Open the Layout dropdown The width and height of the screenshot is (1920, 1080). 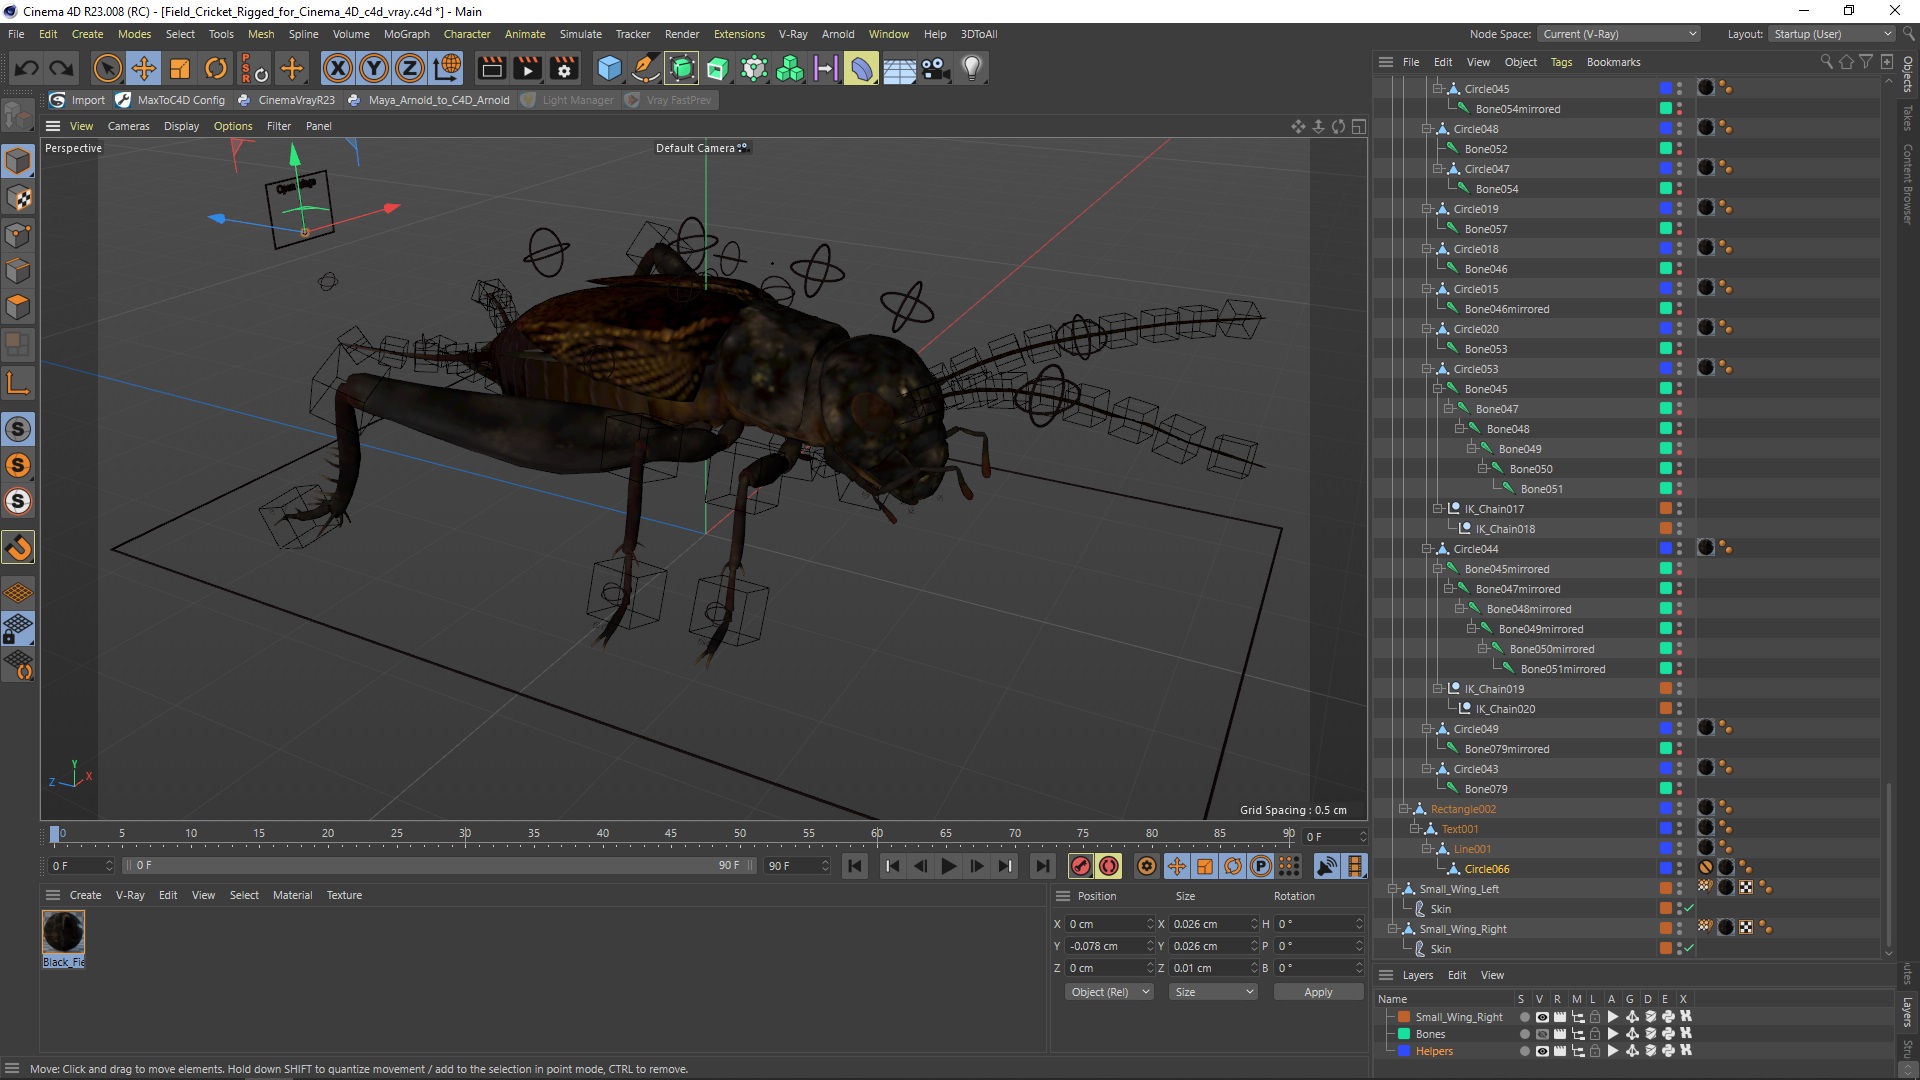point(1831,34)
